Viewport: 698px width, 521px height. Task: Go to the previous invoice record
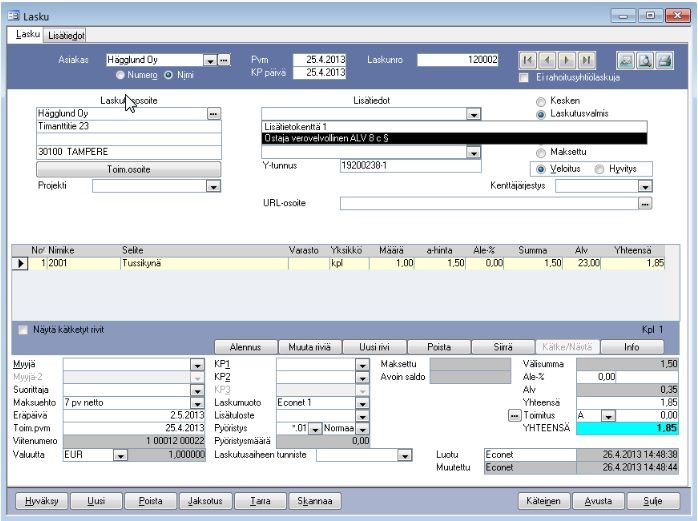tap(547, 60)
